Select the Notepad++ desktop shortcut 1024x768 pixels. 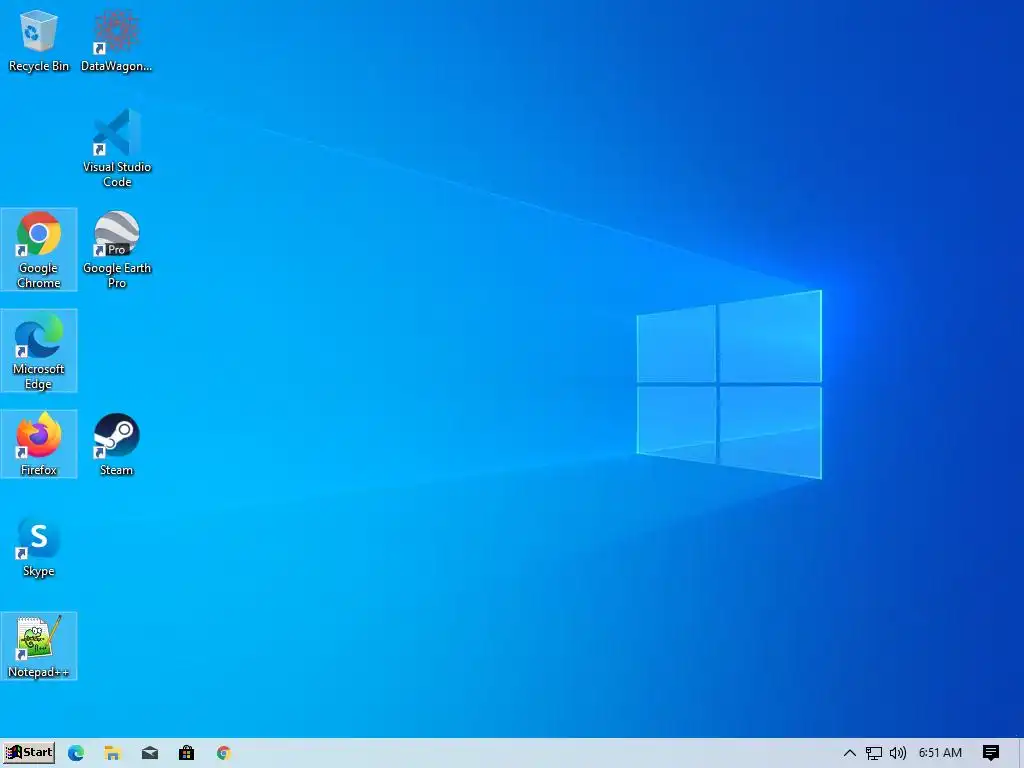tap(39, 647)
